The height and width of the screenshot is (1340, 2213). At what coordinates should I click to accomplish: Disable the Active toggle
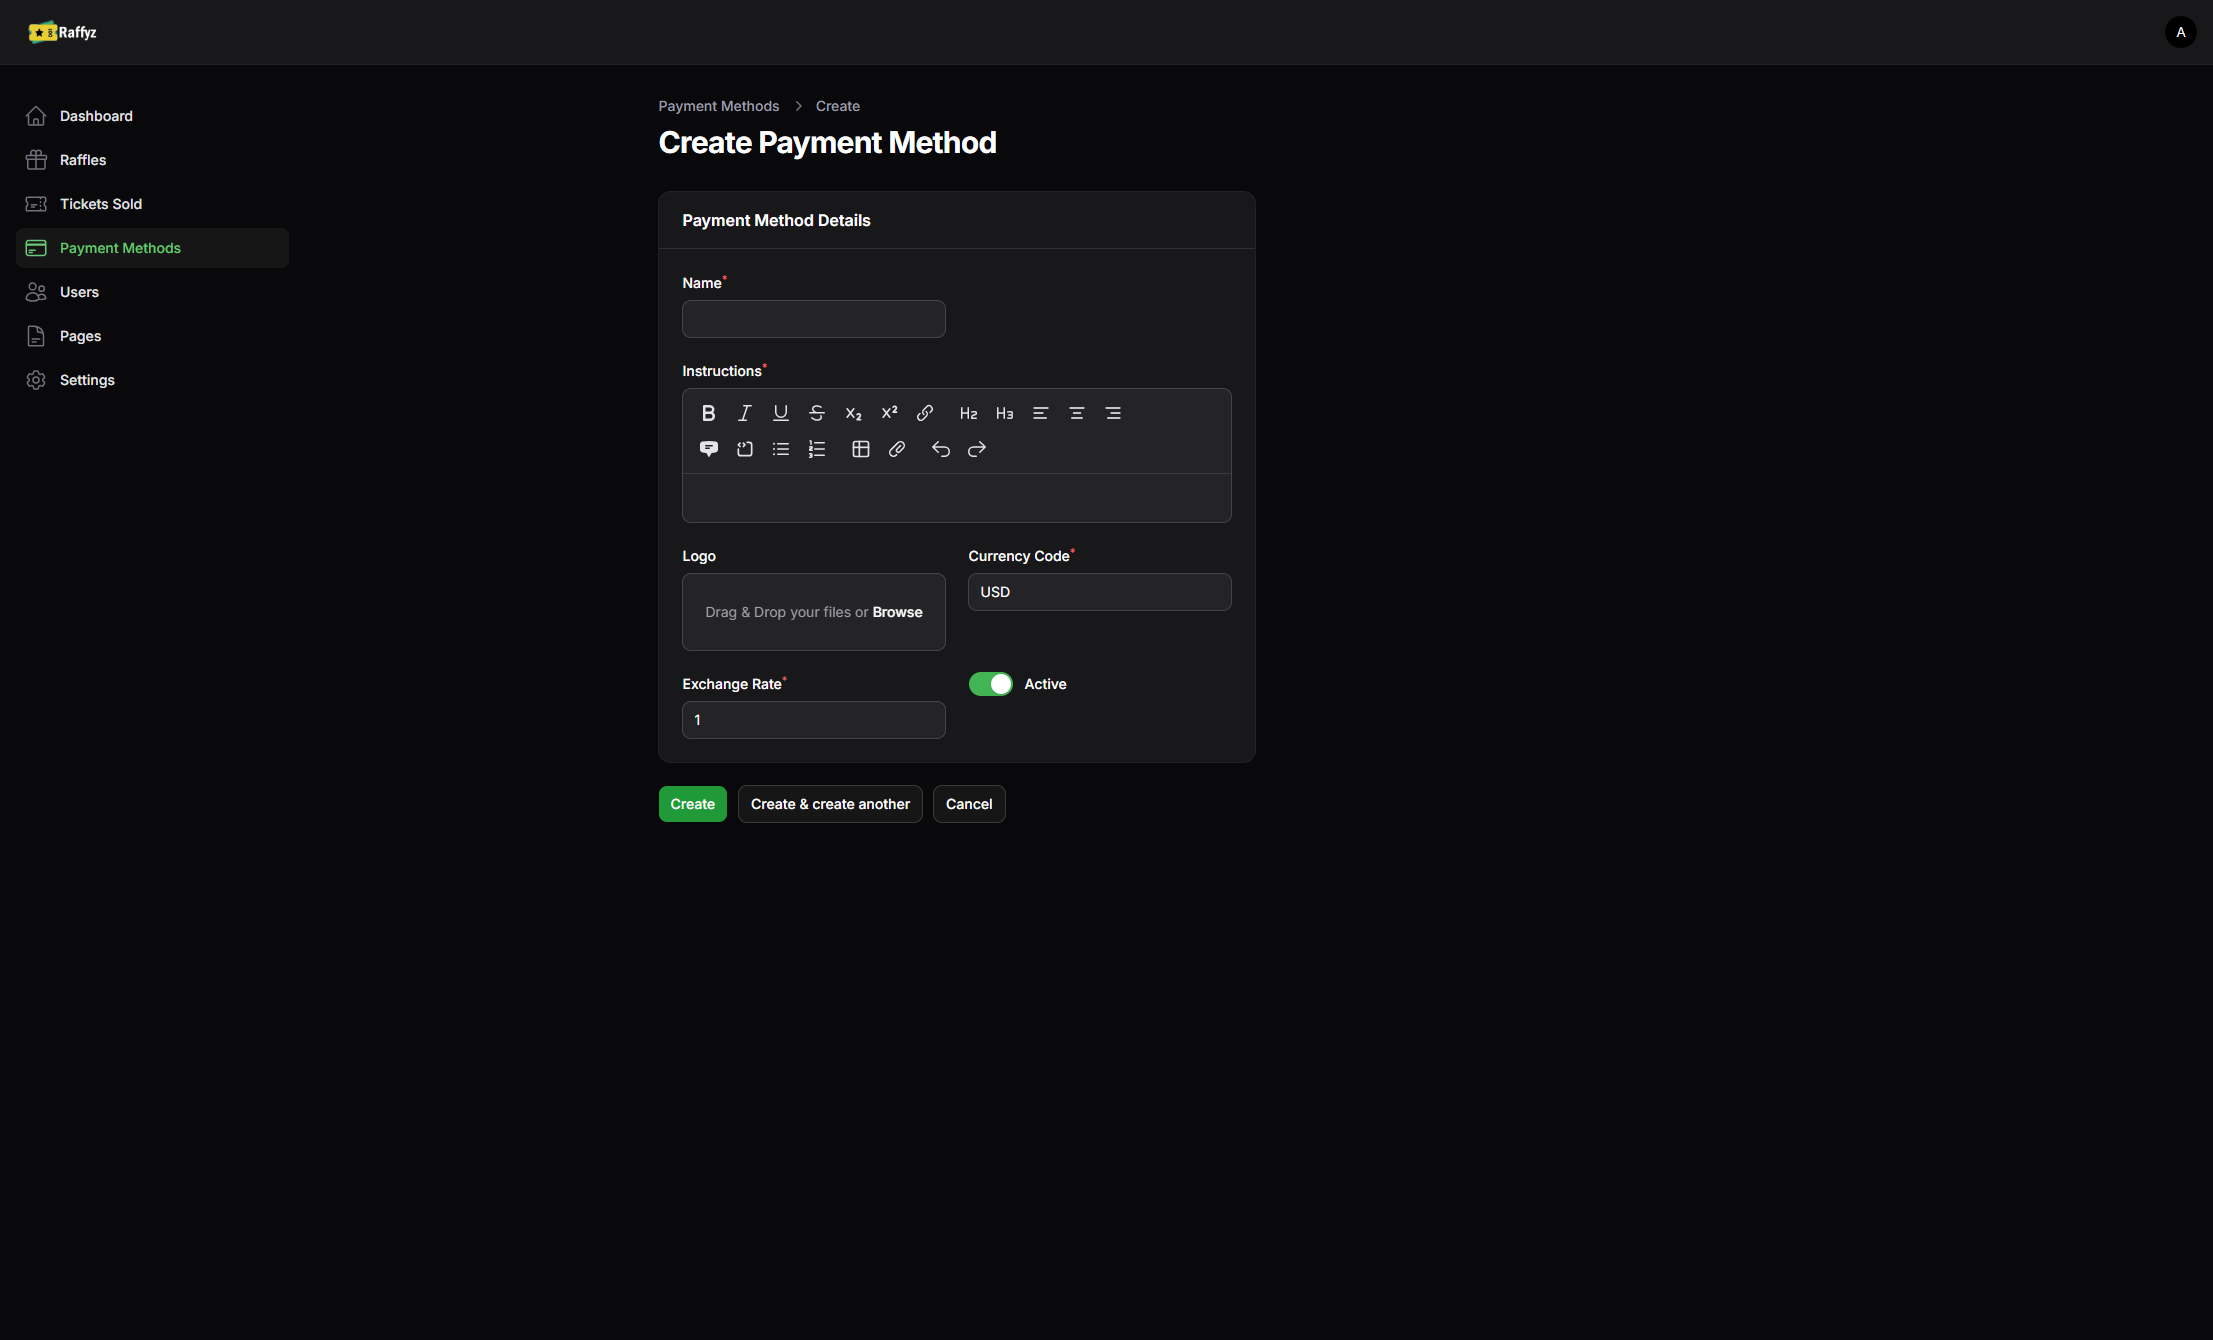pyautogui.click(x=990, y=684)
